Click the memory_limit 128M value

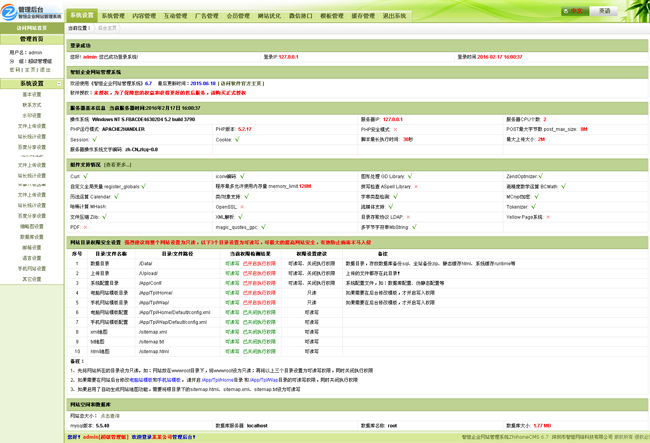pos(305,186)
